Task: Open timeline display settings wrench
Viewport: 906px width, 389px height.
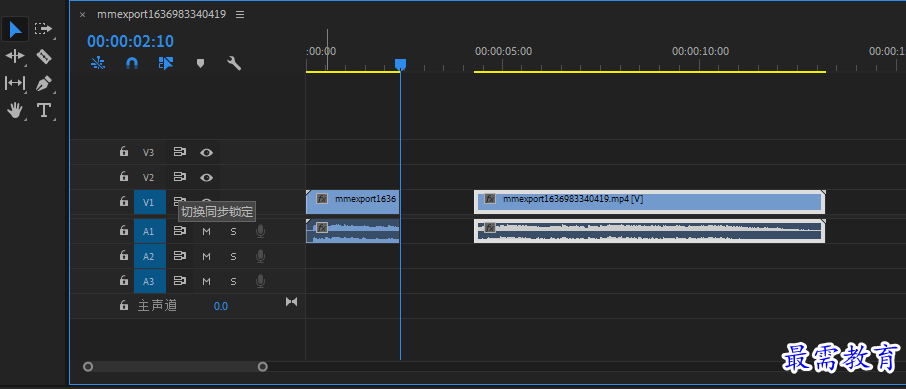Action: point(234,63)
